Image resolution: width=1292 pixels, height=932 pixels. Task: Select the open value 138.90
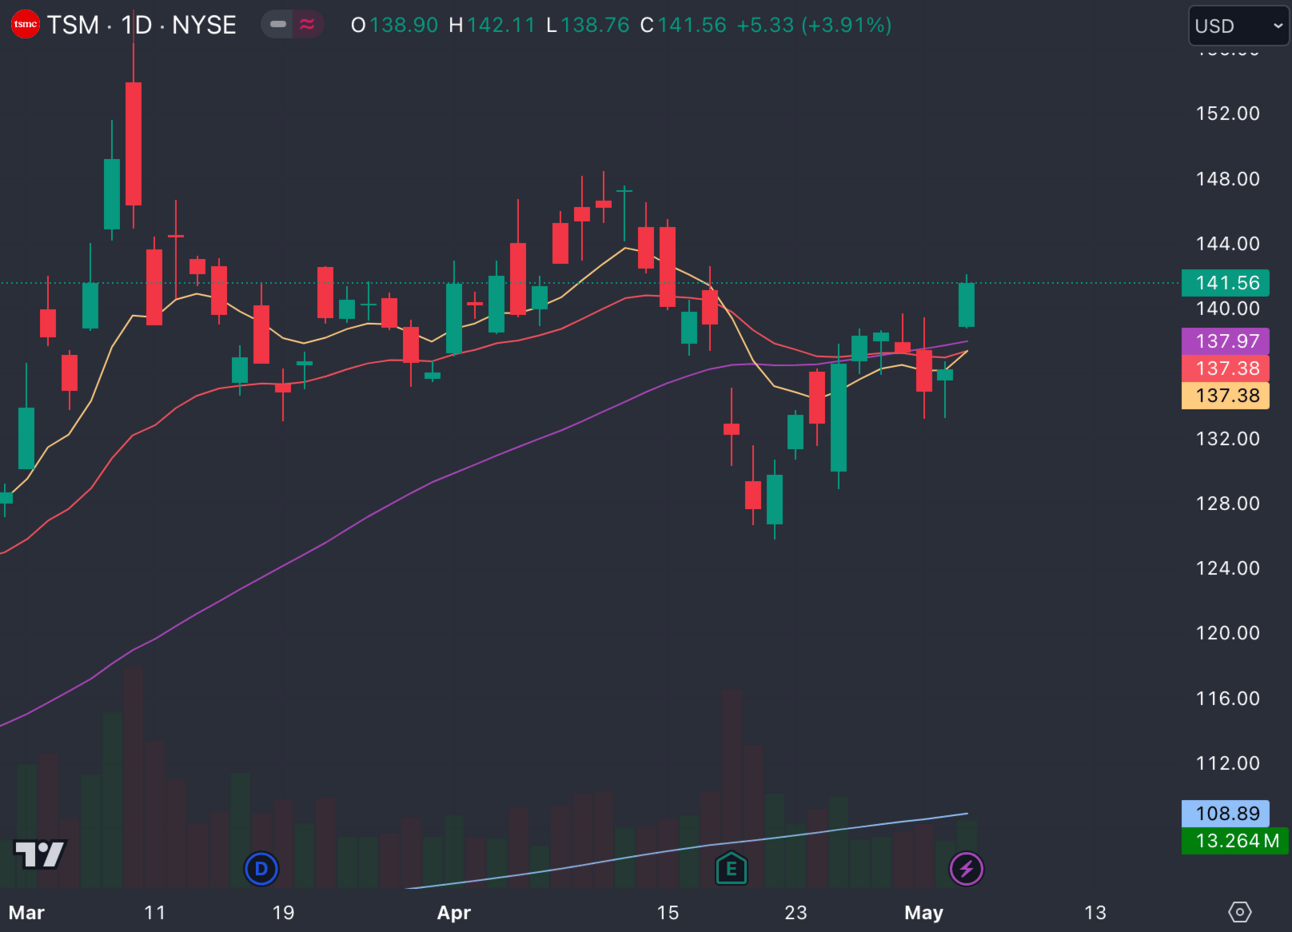(404, 25)
